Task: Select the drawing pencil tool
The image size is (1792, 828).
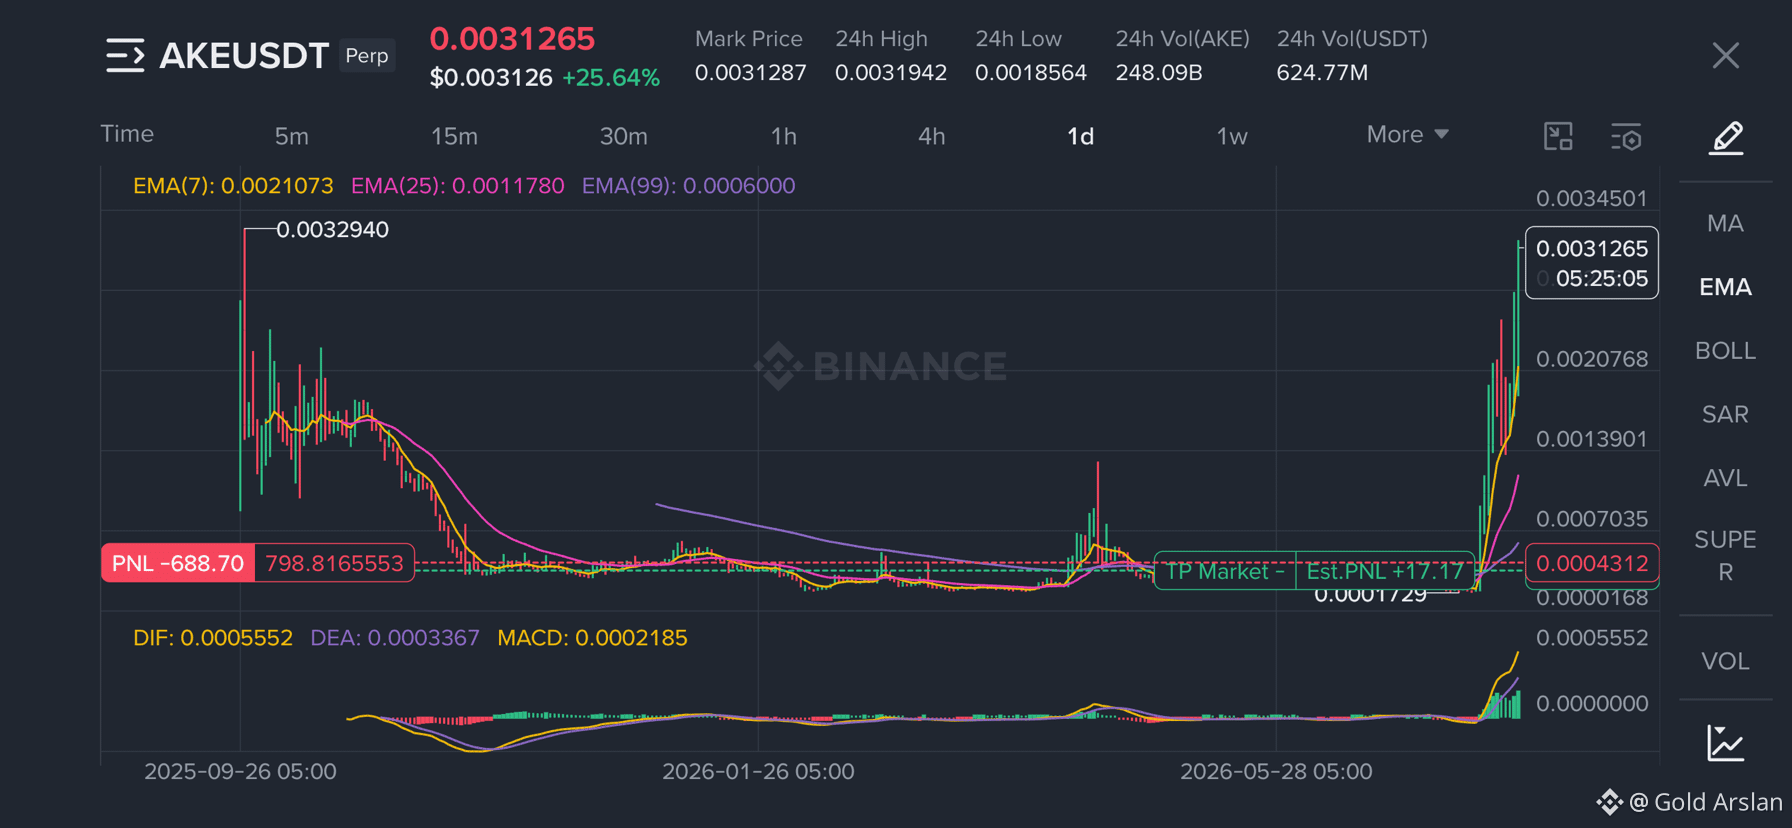Action: coord(1726,138)
